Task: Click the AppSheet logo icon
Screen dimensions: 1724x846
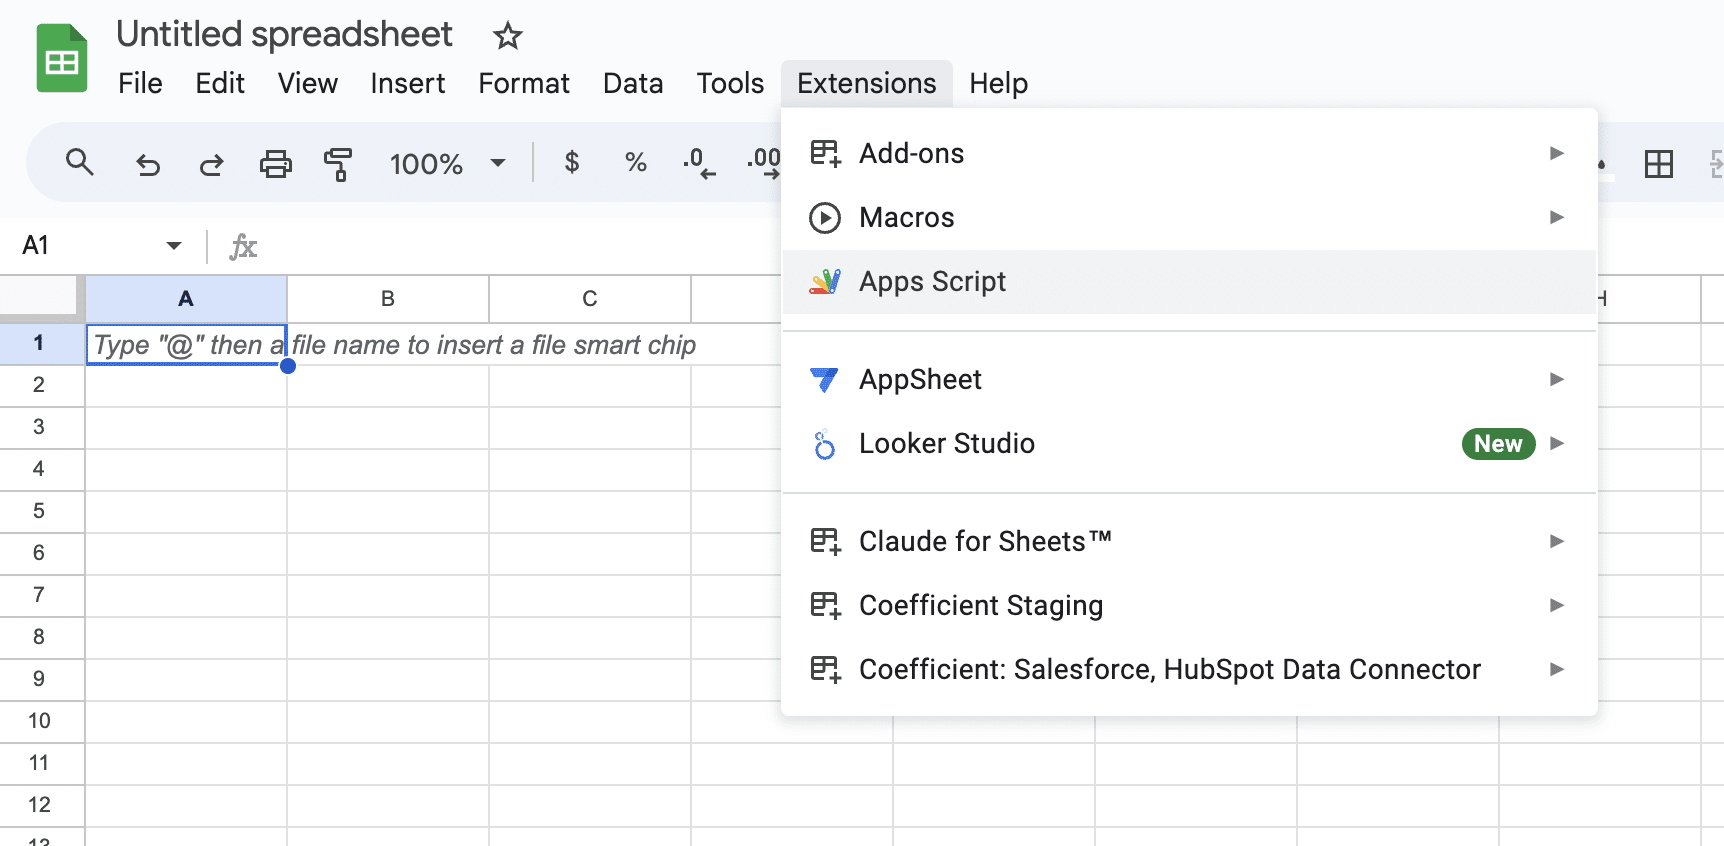Action: 825,380
